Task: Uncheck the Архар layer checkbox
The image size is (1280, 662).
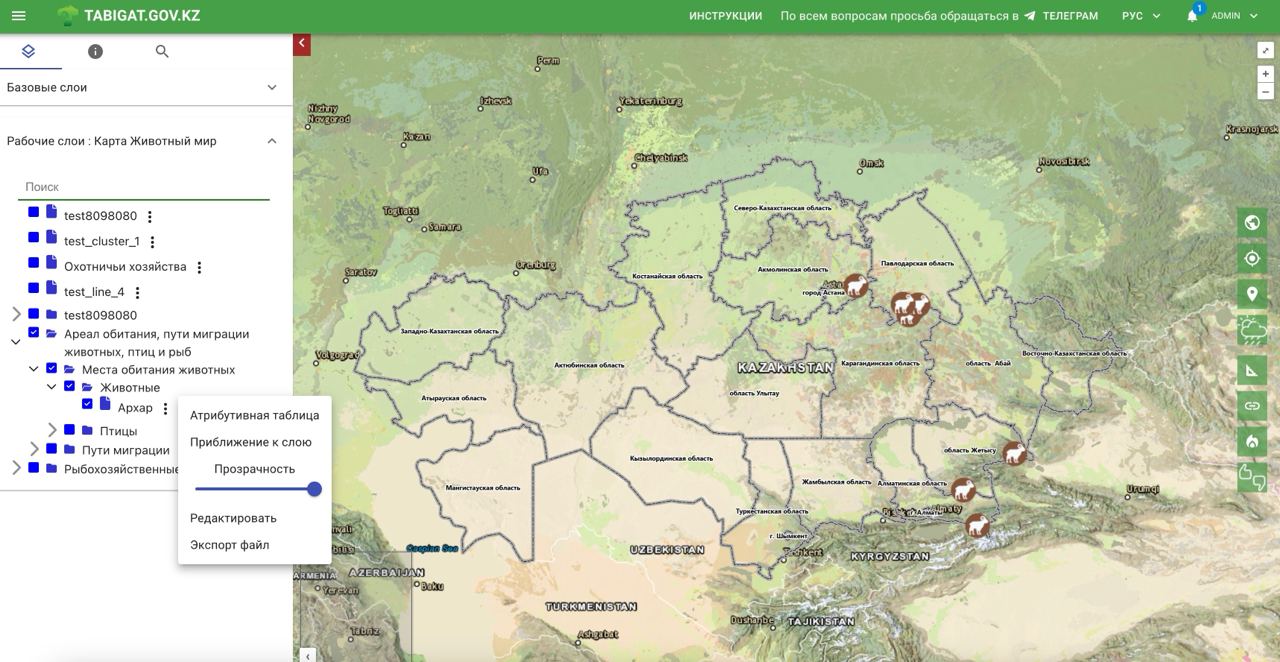Action: pos(87,404)
